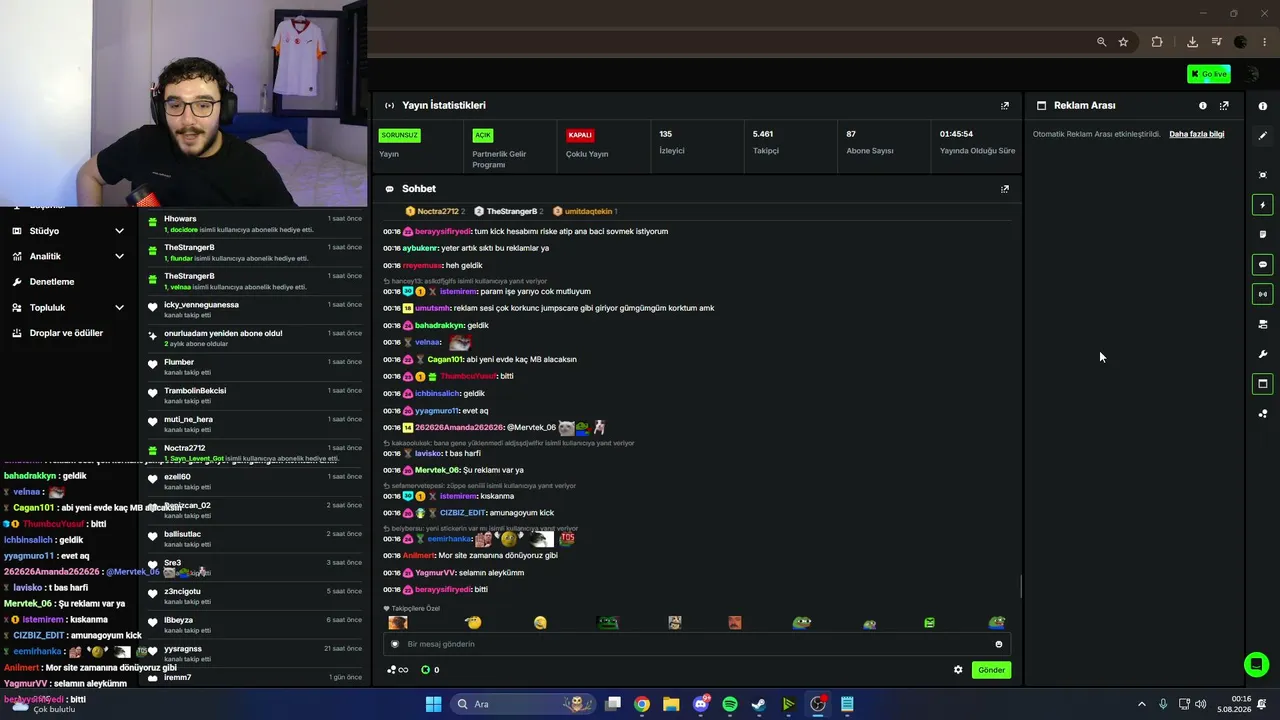
Task: Click the channel points infinity icon below chat
Action: pos(397,670)
